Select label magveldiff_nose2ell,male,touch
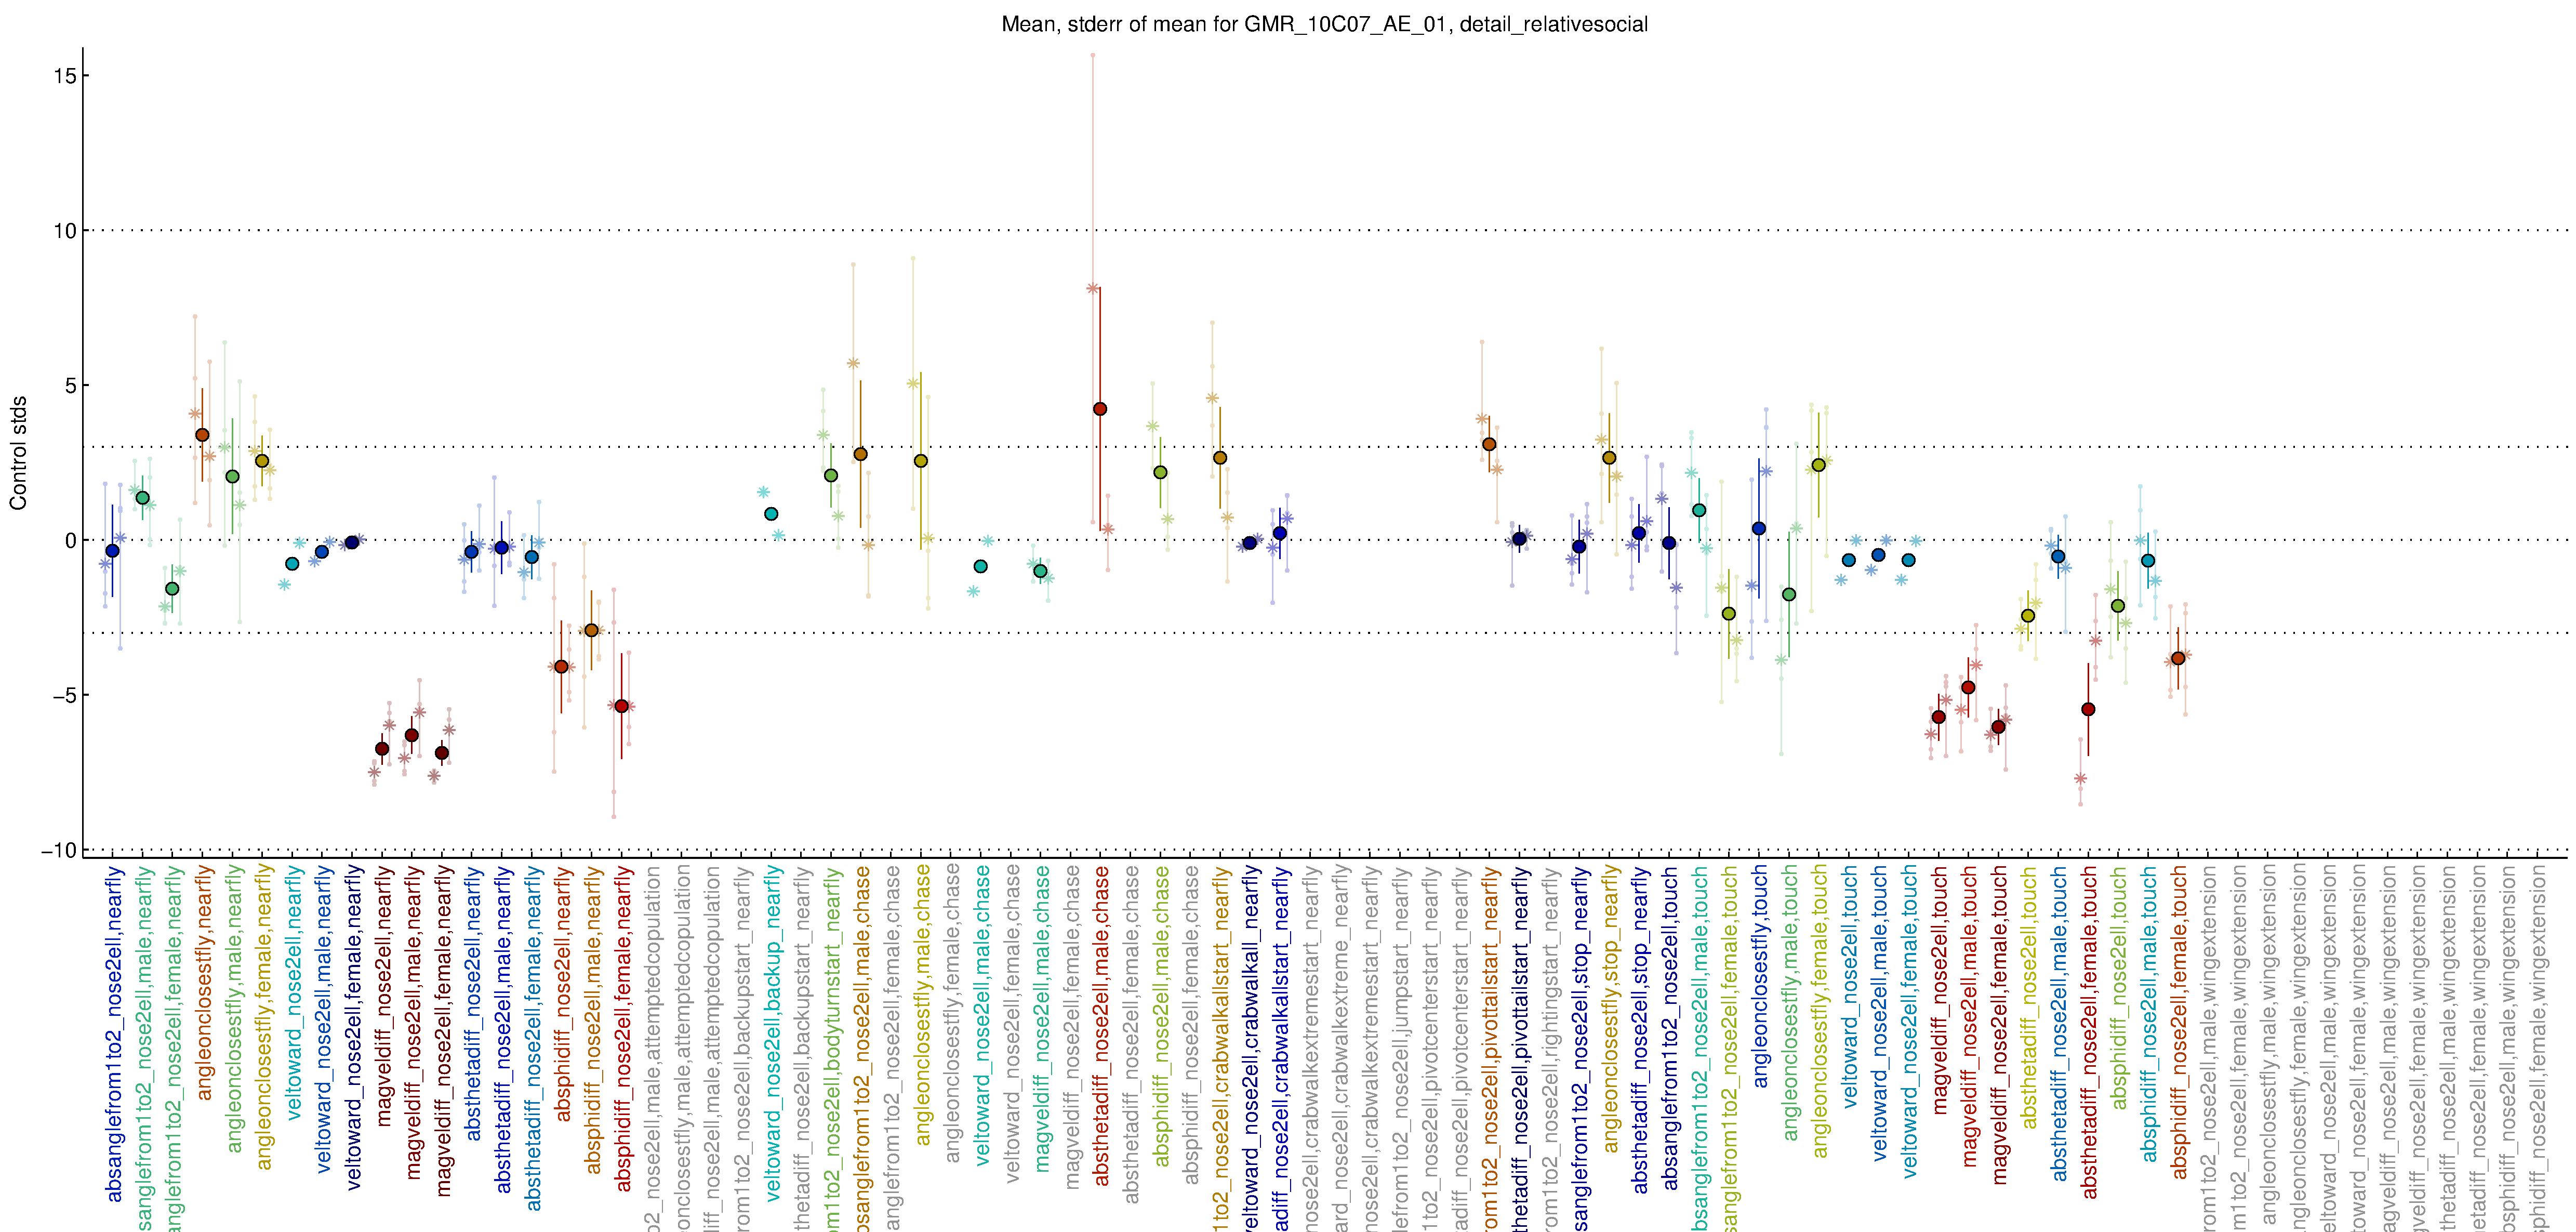The height and width of the screenshot is (1232, 2576). [x=1971, y=1016]
